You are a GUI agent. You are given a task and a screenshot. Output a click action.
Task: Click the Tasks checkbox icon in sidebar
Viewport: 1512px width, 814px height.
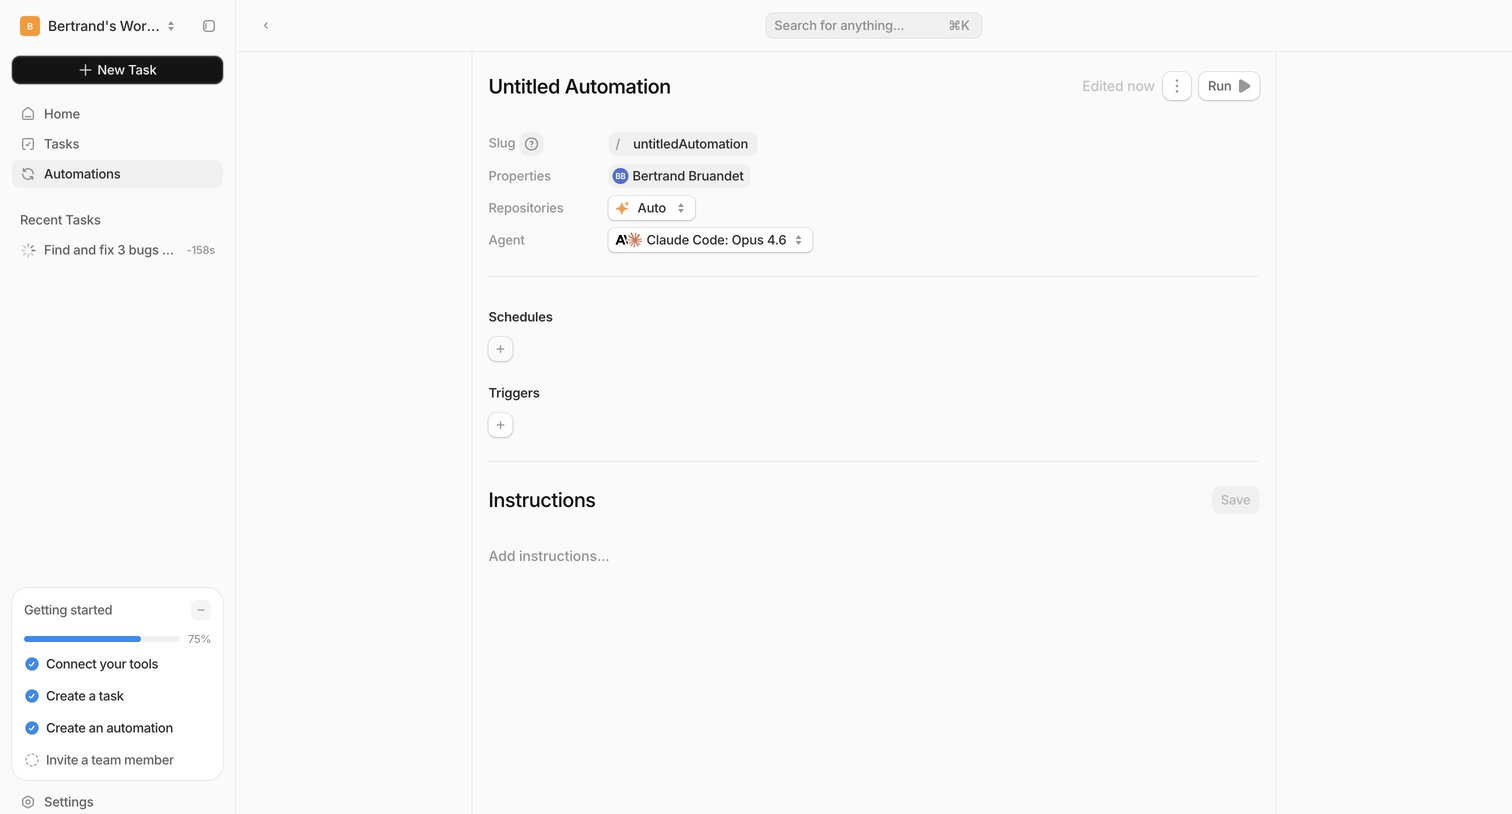(28, 144)
